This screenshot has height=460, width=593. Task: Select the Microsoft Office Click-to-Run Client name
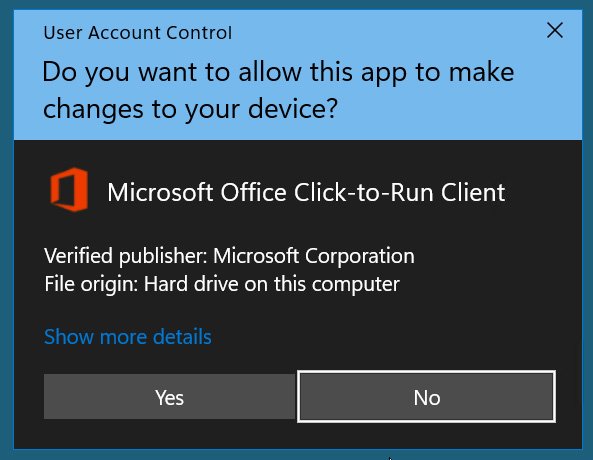tap(306, 192)
